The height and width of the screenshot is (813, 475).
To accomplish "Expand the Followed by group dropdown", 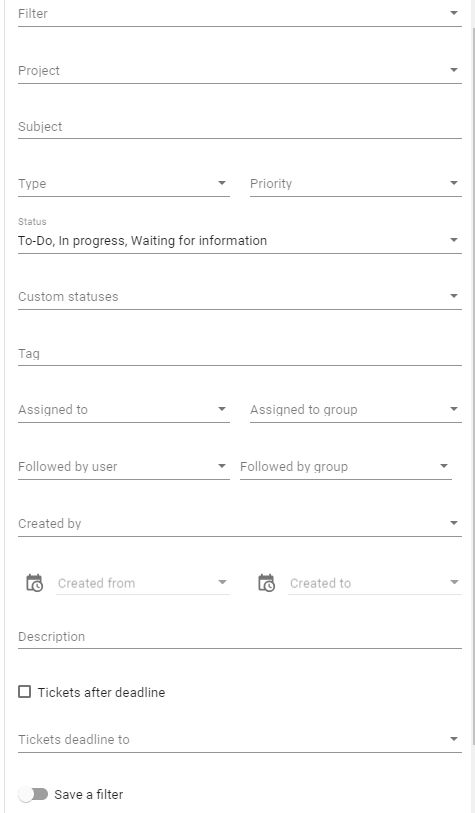I will pyautogui.click(x=345, y=467).
